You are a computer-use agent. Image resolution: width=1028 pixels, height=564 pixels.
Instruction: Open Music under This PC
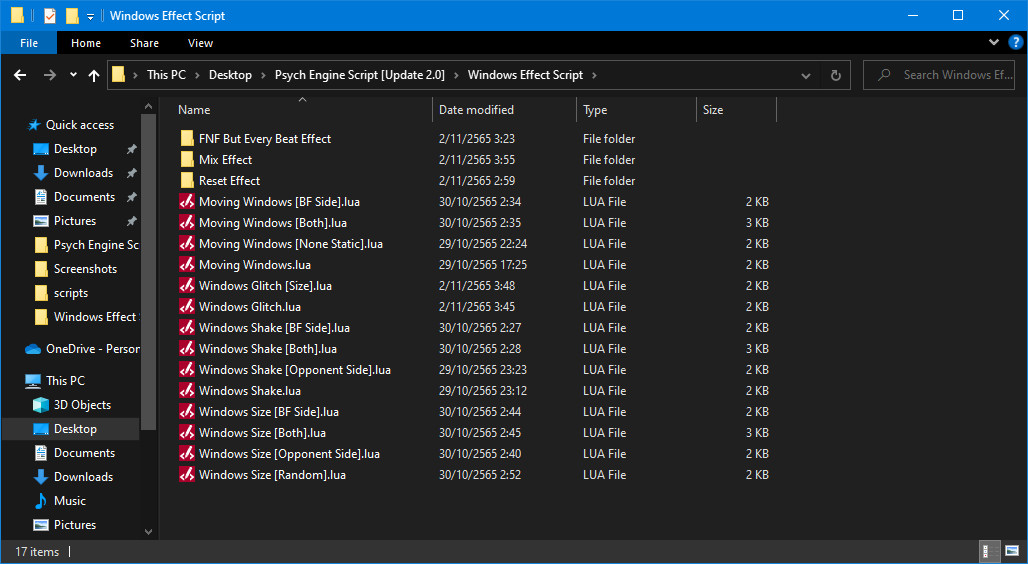69,500
